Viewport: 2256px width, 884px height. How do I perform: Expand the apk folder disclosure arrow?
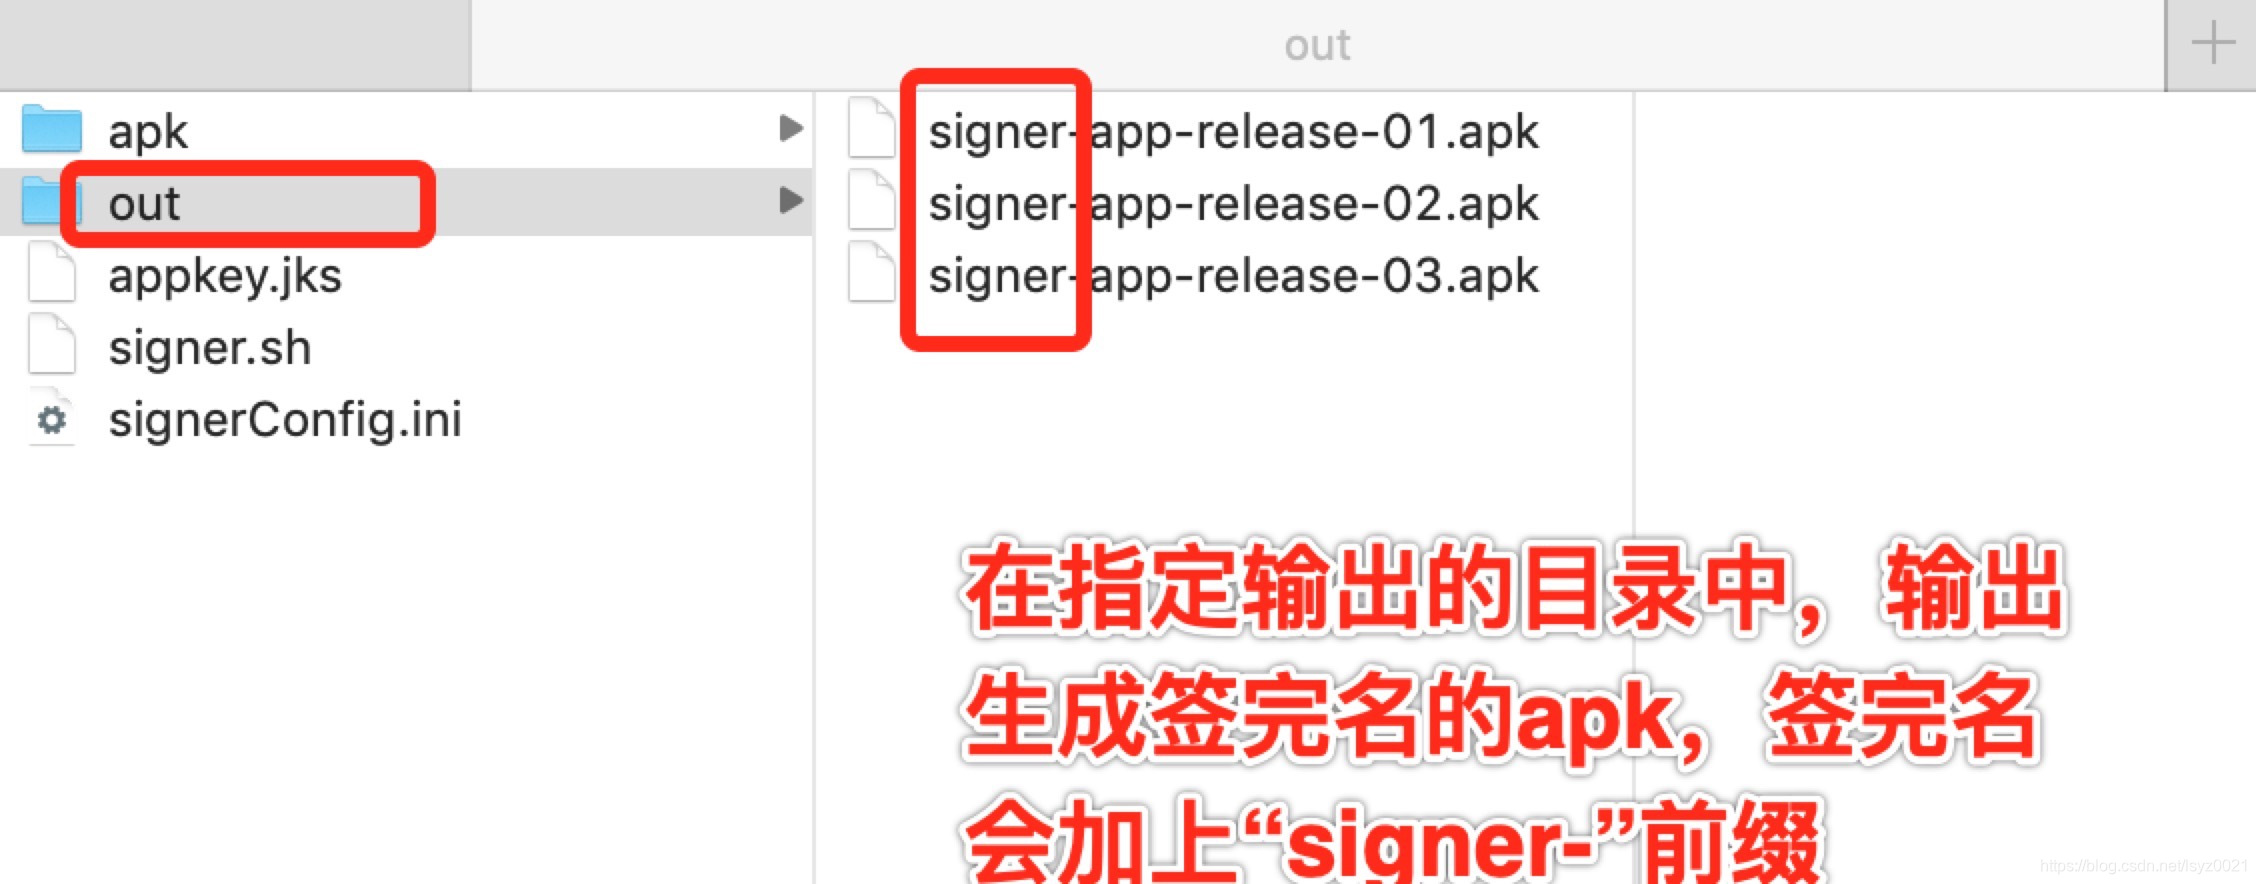click(x=791, y=128)
